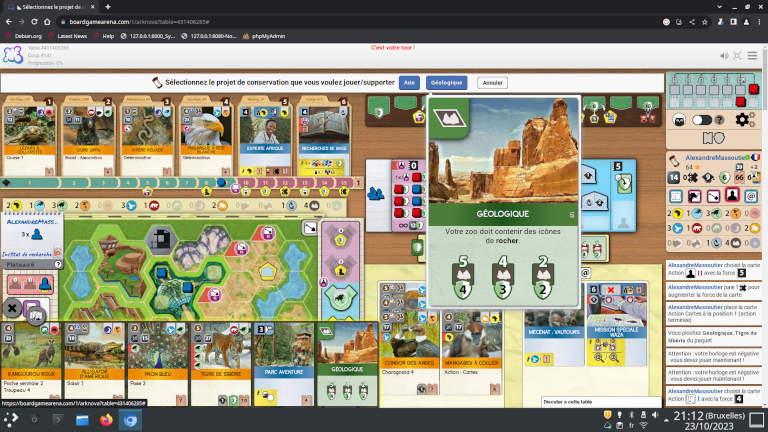Click the Association action card icon in player panel
Image resolution: width=768 pixels, height=432 pixels.
click(x=732, y=195)
